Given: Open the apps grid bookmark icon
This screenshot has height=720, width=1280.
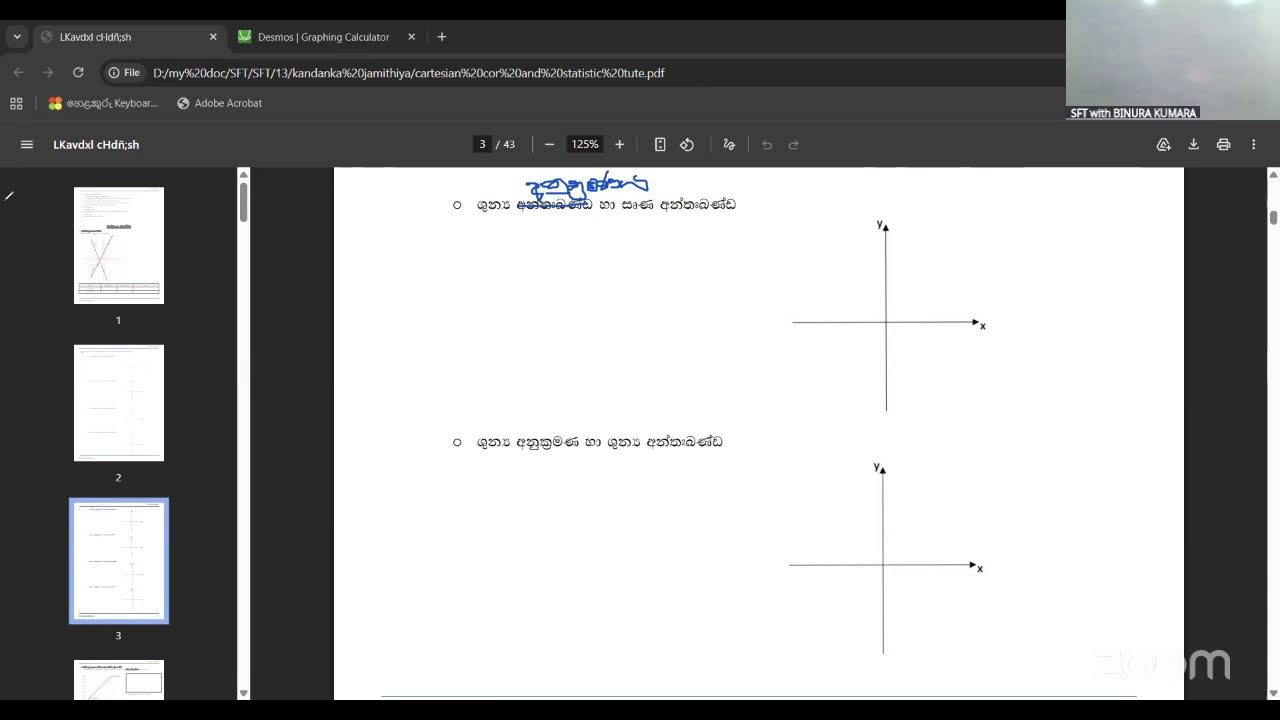Looking at the screenshot, I should (16, 103).
